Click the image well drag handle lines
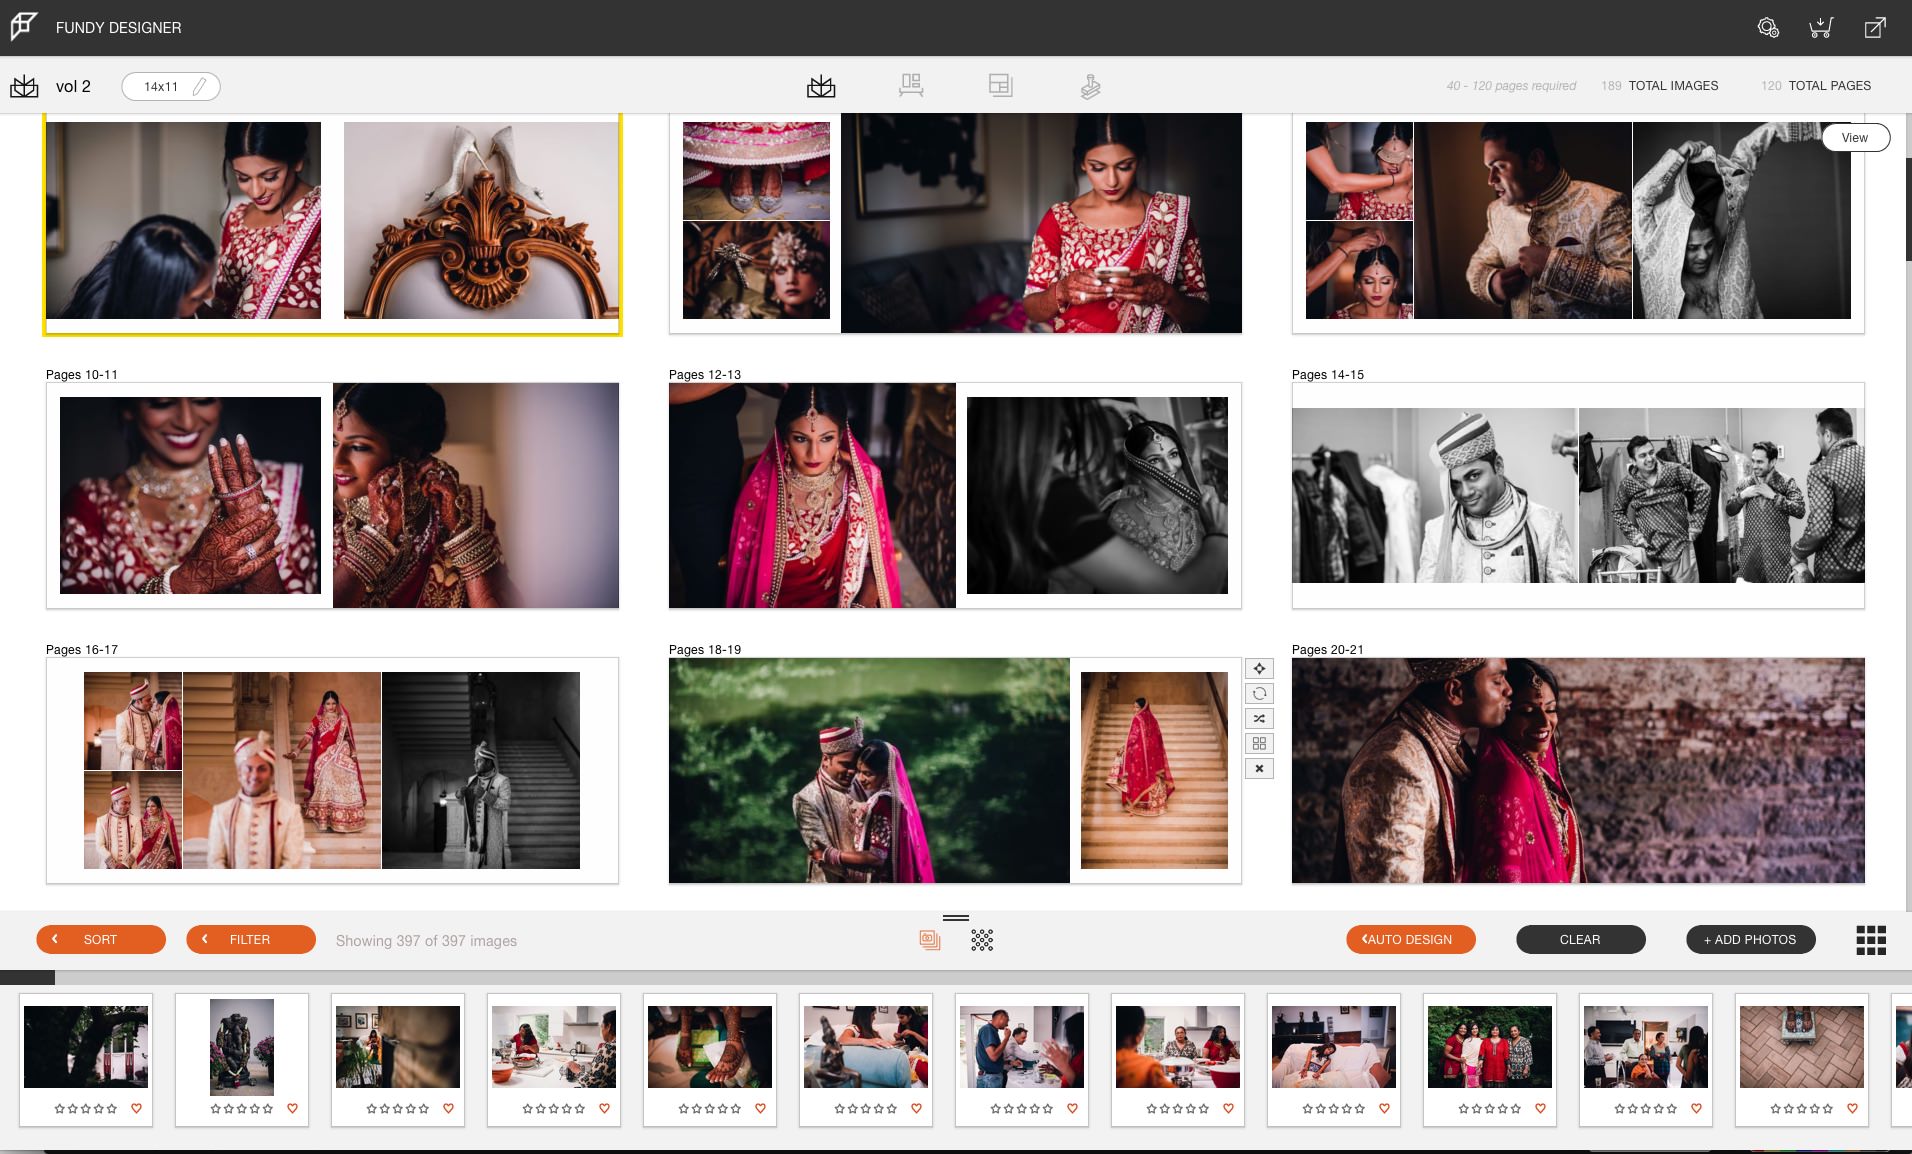Viewport: 1912px width, 1154px height. click(956, 917)
